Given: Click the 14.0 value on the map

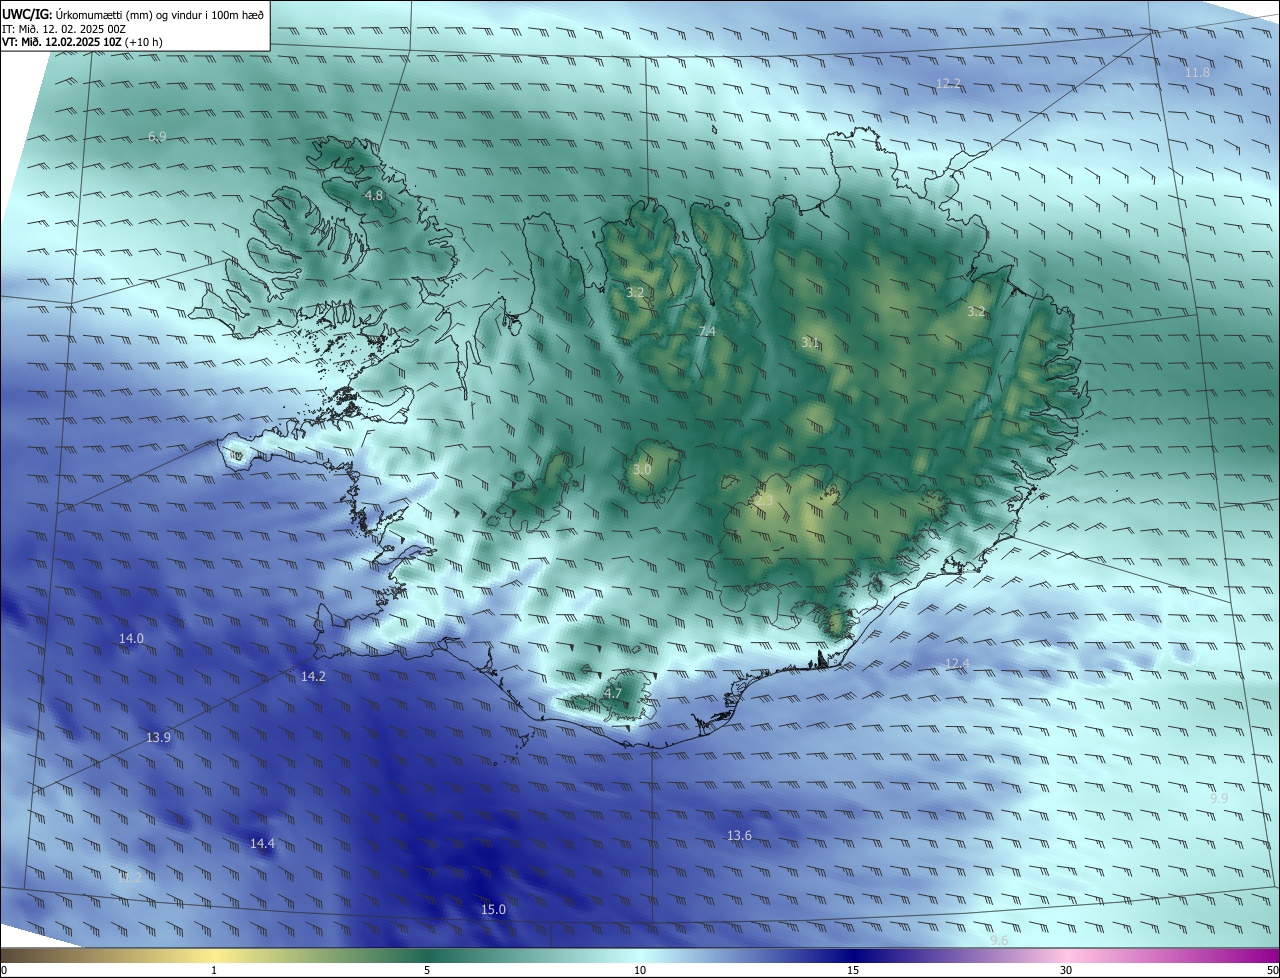Looking at the screenshot, I should (131, 638).
